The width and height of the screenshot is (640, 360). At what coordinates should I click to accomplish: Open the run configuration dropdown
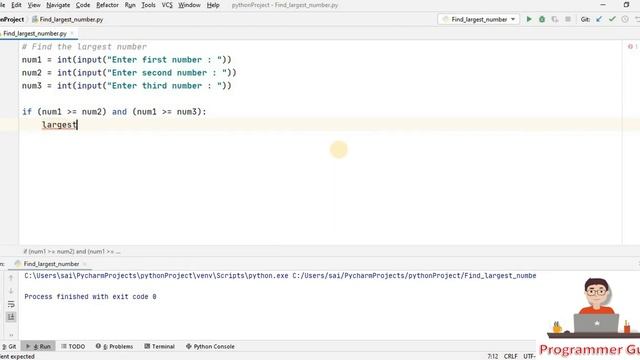(479, 19)
